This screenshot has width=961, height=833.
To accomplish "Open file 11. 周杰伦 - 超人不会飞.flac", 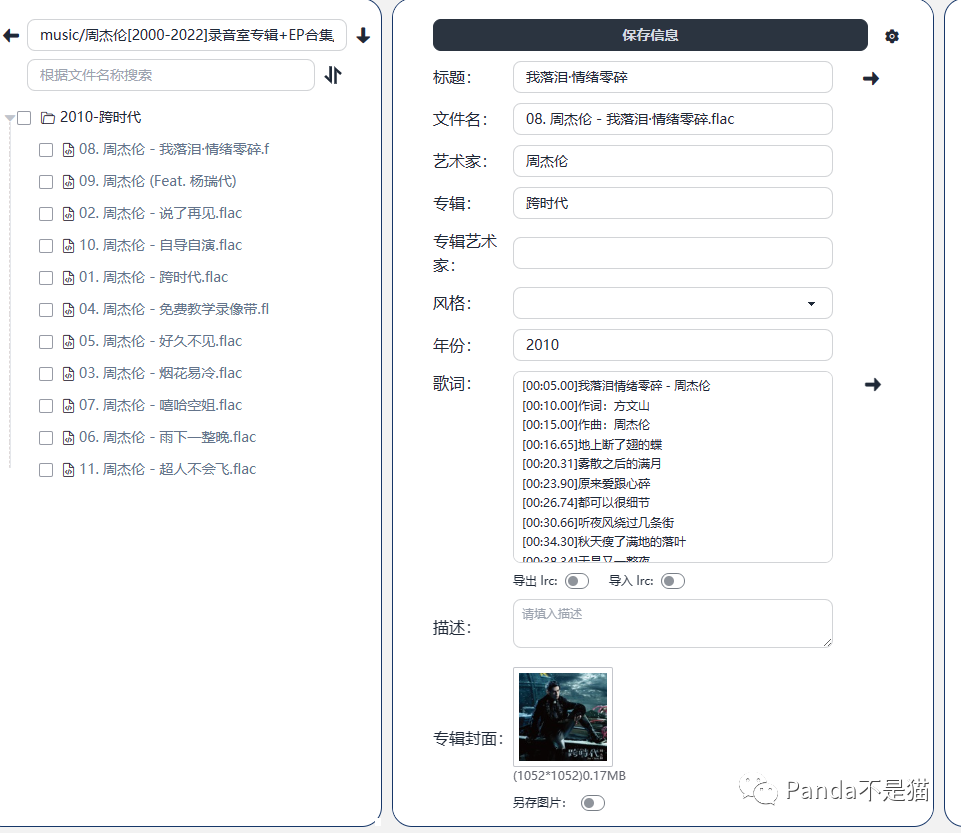I will tap(167, 470).
